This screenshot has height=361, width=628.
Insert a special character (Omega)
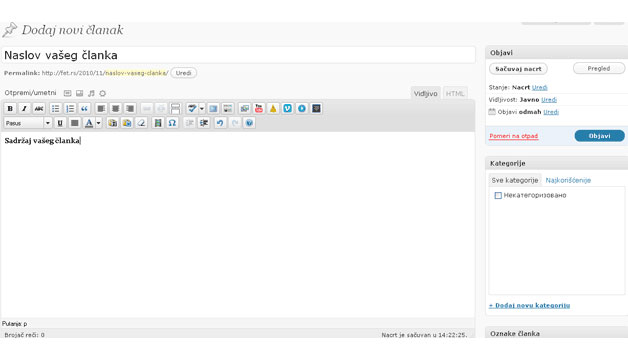[x=172, y=123]
